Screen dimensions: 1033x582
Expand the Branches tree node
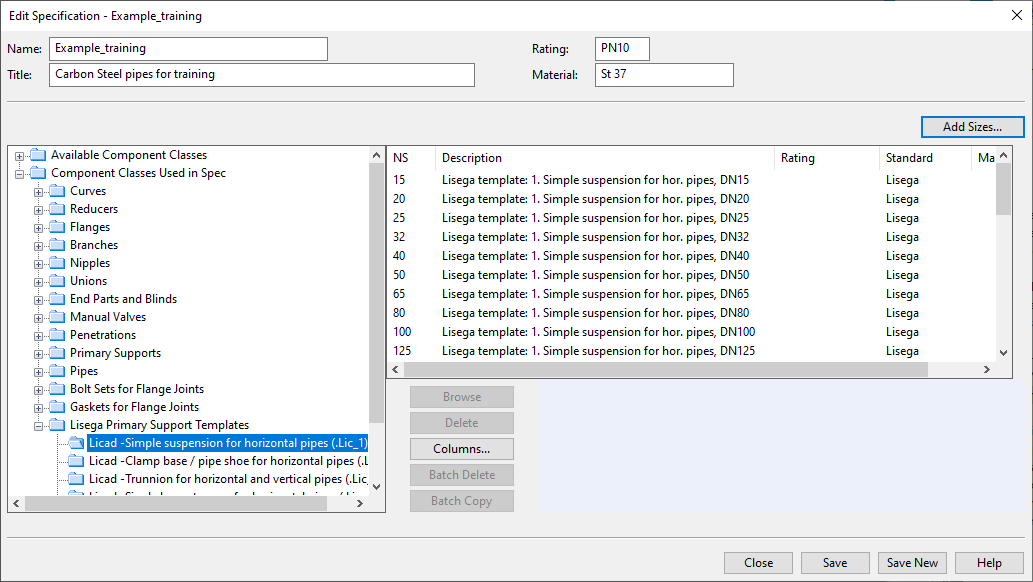pos(39,246)
